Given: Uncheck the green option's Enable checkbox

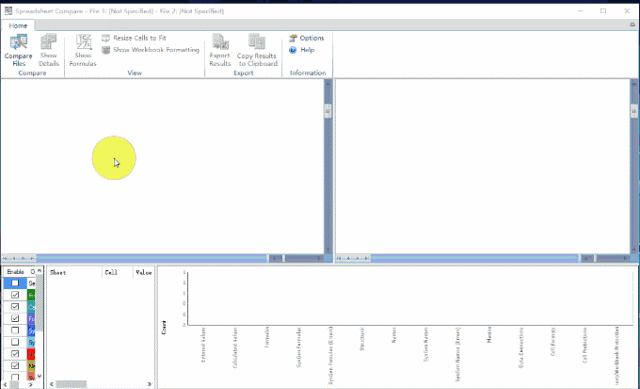Looking at the screenshot, I should tap(15, 295).
